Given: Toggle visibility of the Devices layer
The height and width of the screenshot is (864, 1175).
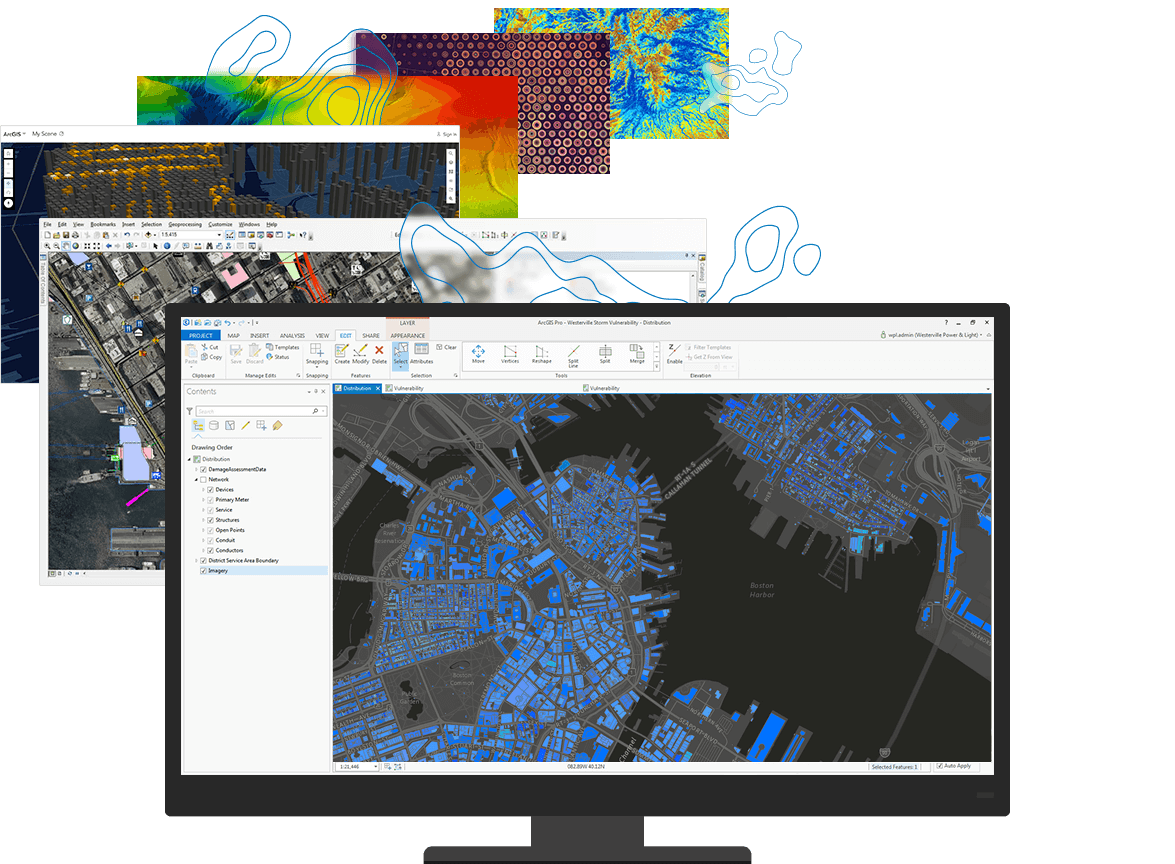Looking at the screenshot, I should click(x=210, y=490).
